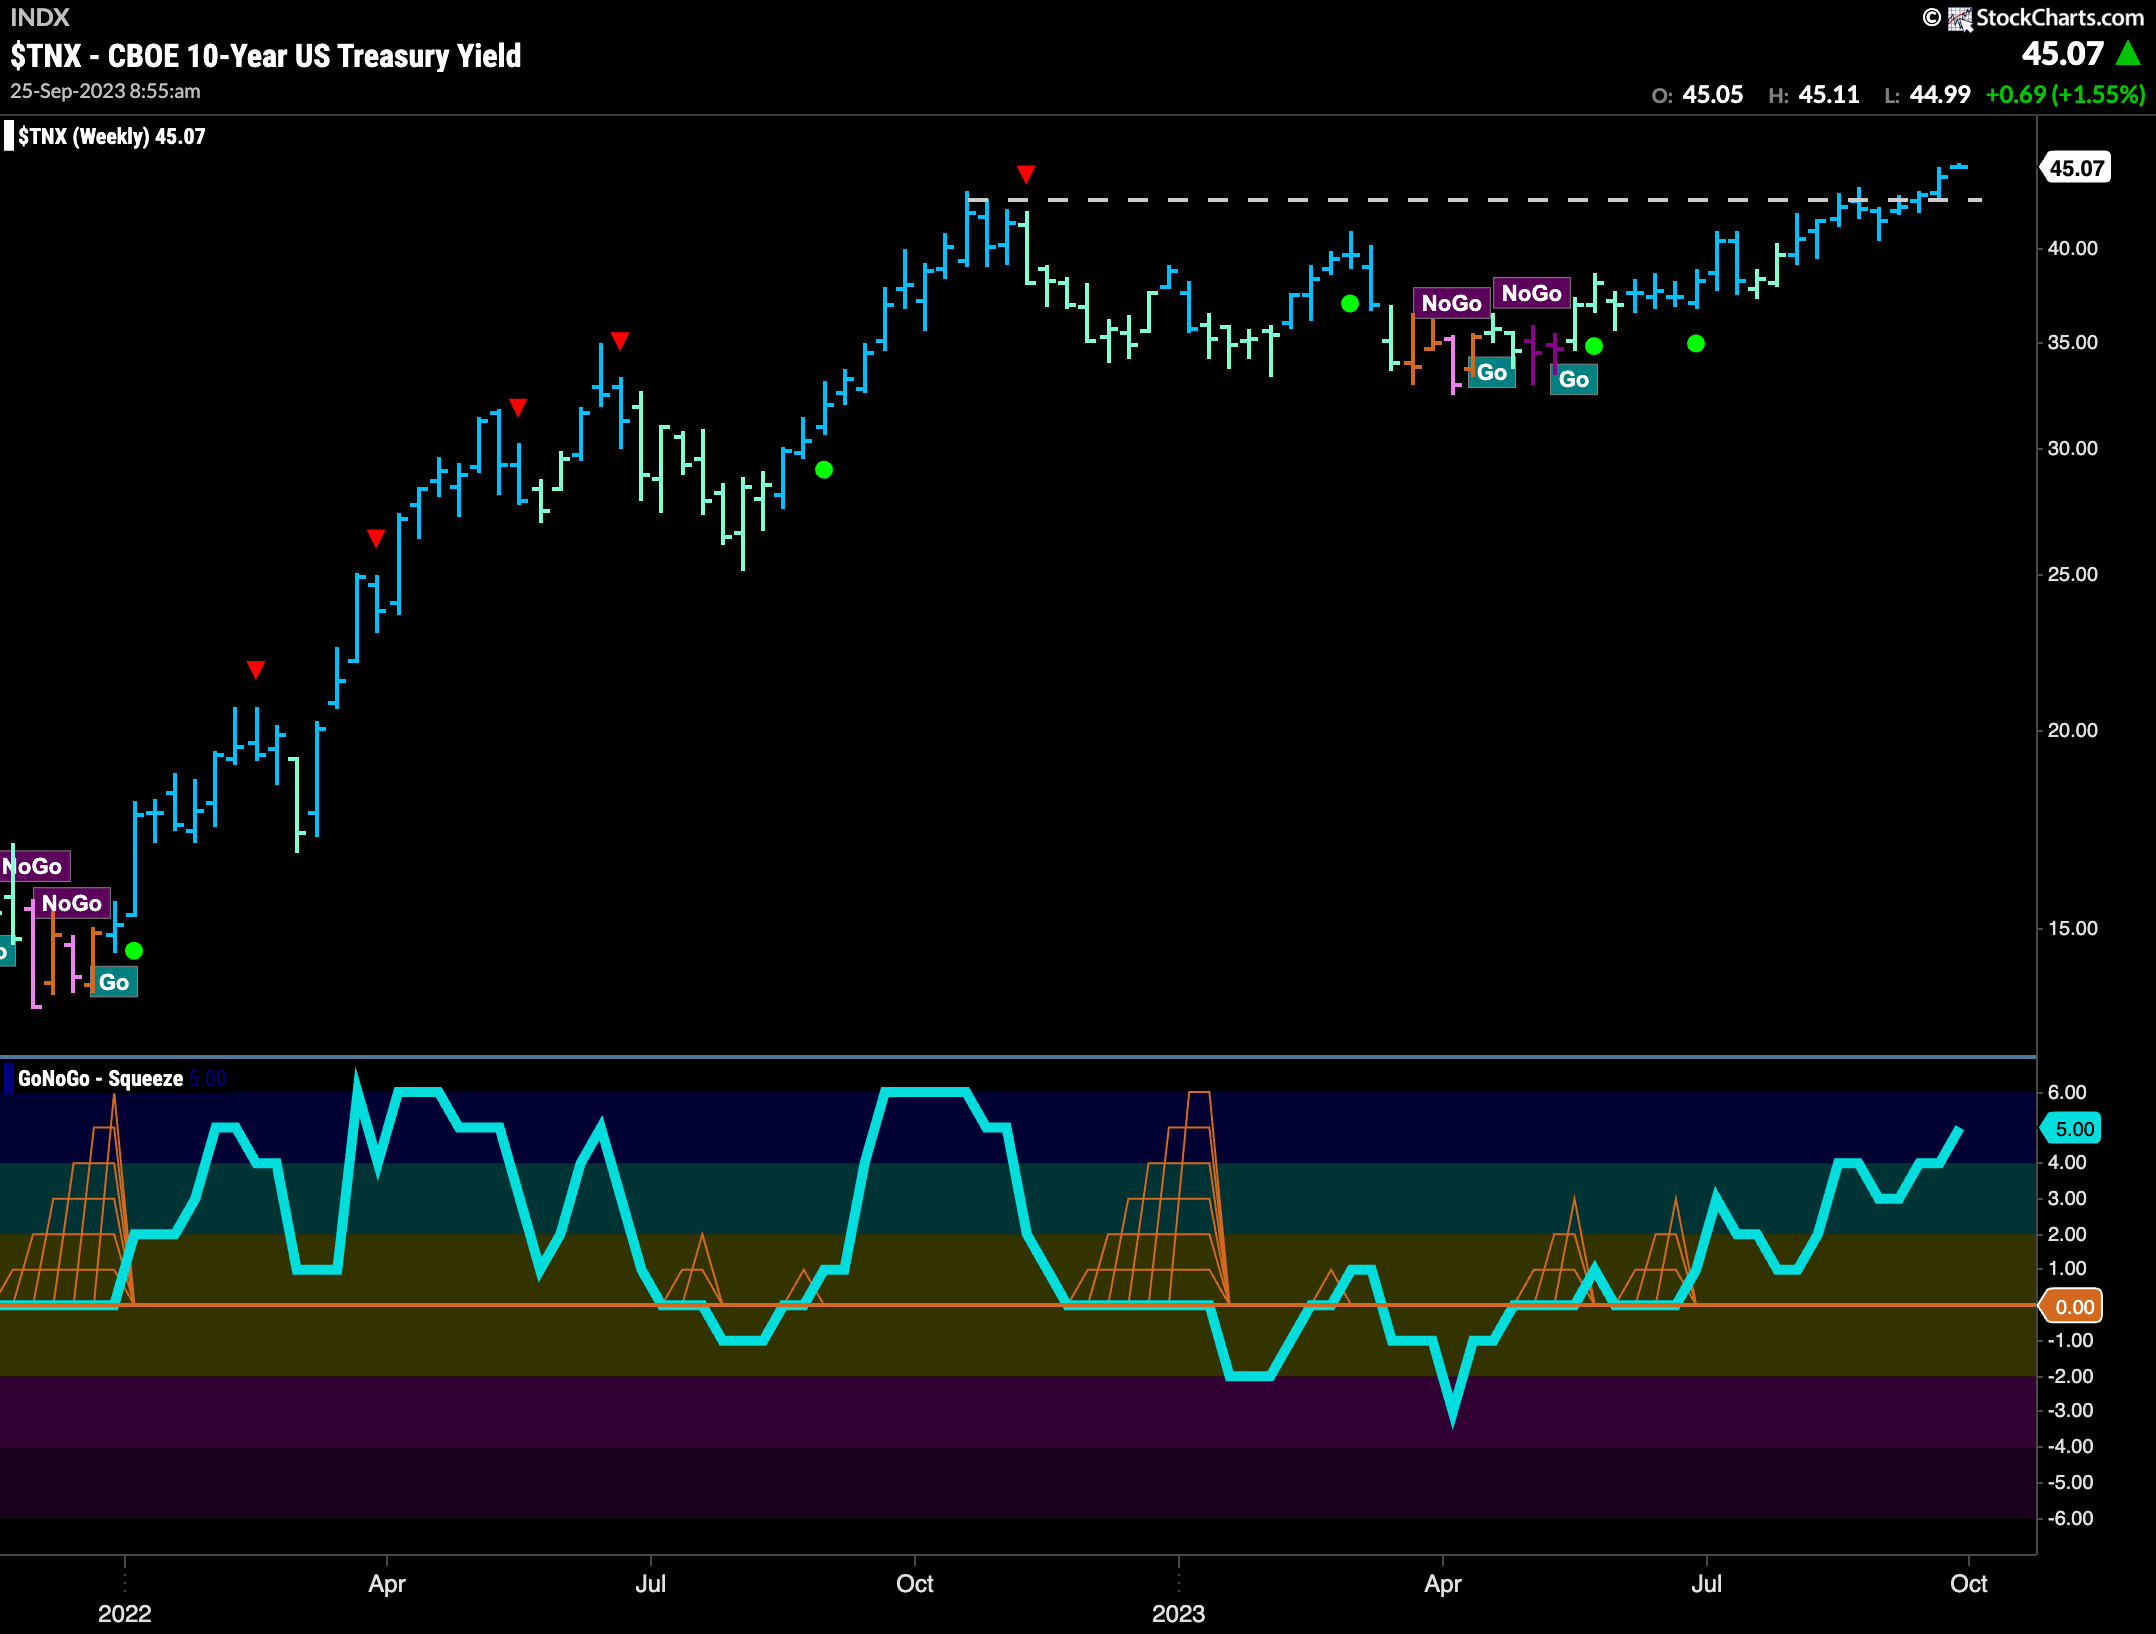Click the second NoGo label near April 2023
This screenshot has height=1634, width=2156.
tap(1531, 293)
